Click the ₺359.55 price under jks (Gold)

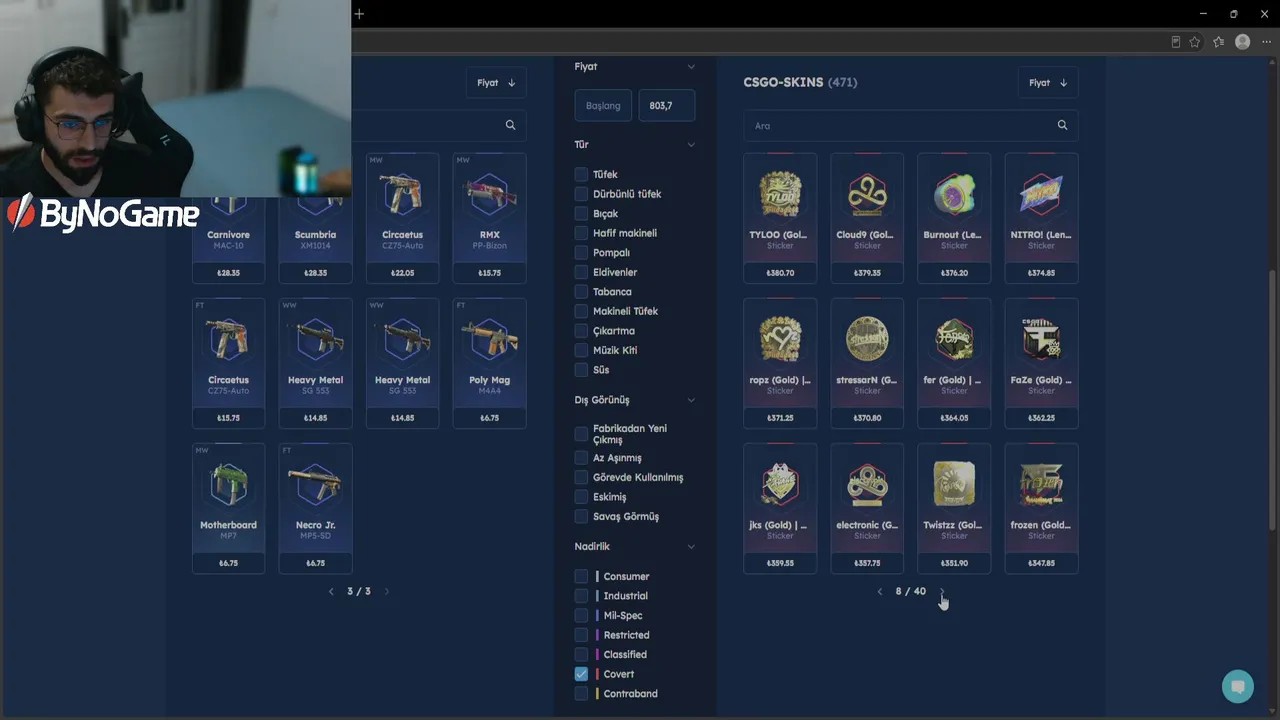(780, 562)
